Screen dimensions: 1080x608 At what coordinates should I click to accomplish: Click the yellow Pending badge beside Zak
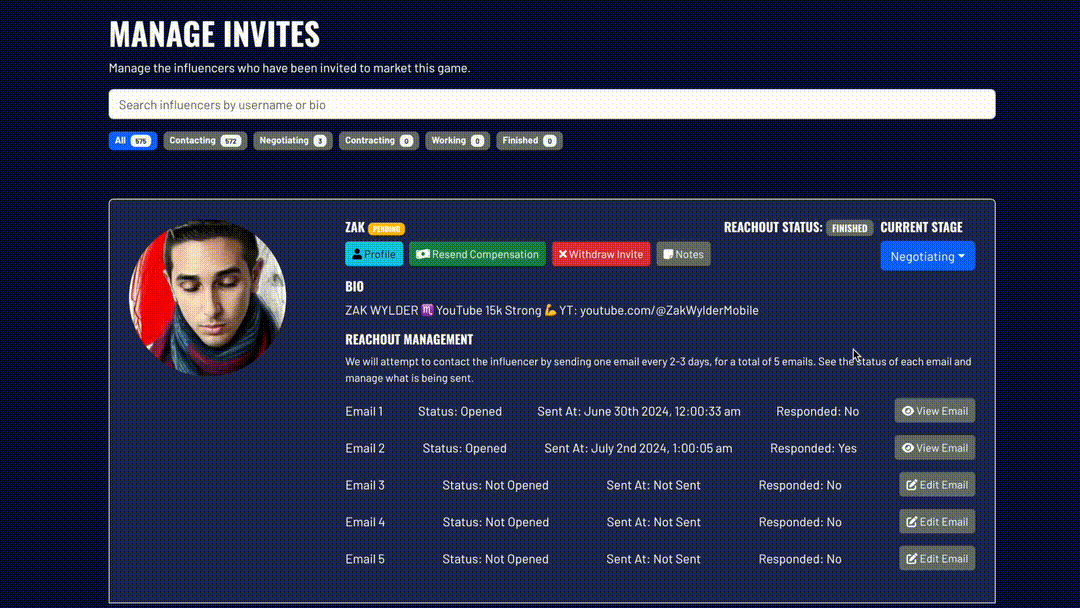[386, 229]
